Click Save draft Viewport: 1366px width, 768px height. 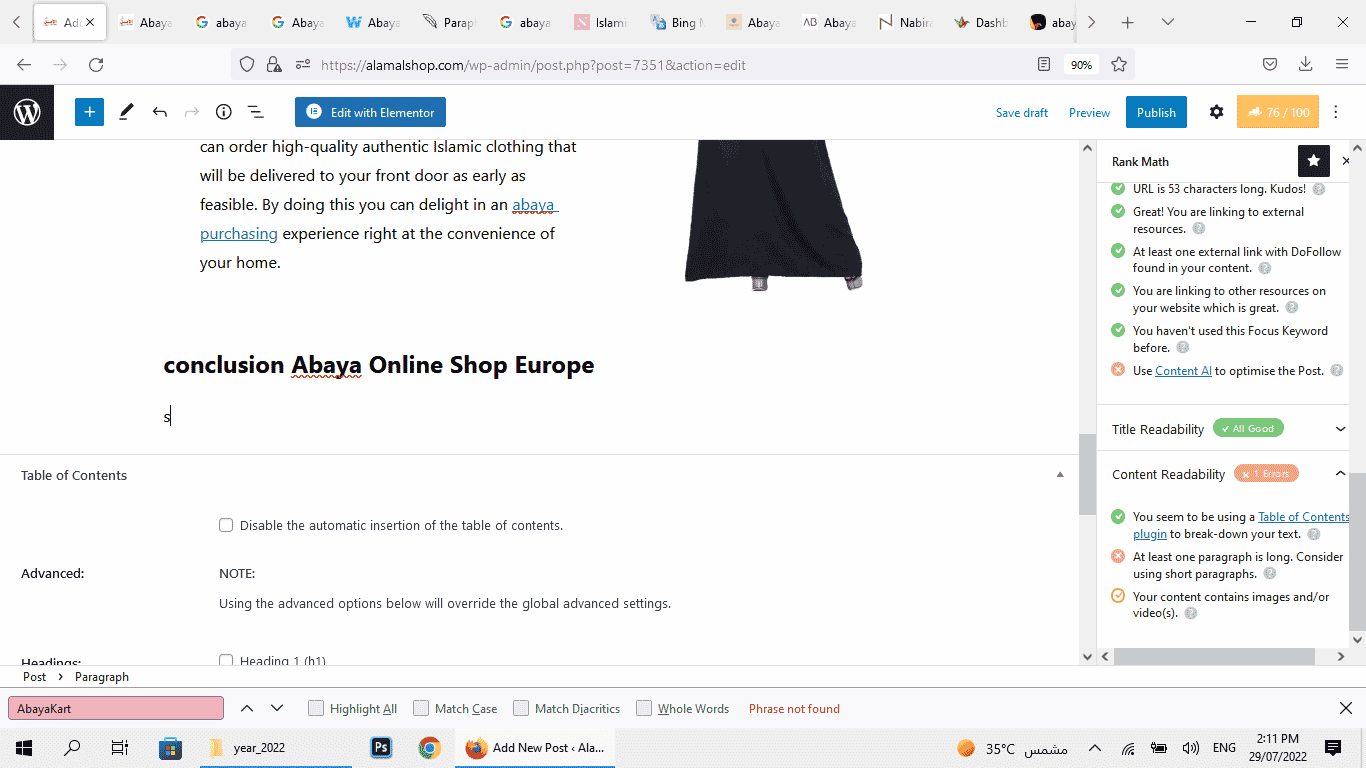pyautogui.click(x=1022, y=113)
